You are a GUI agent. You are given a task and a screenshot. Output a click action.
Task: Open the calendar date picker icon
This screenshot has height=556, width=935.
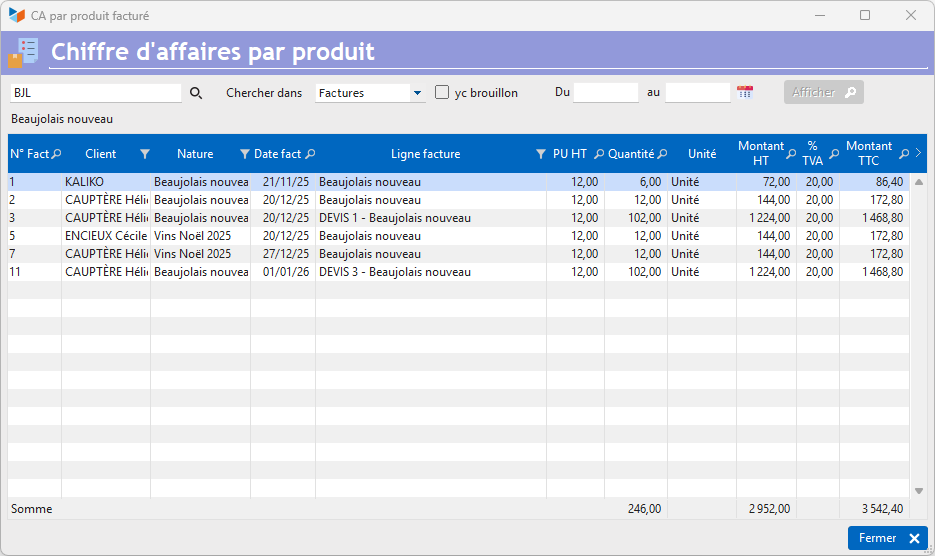point(745,92)
